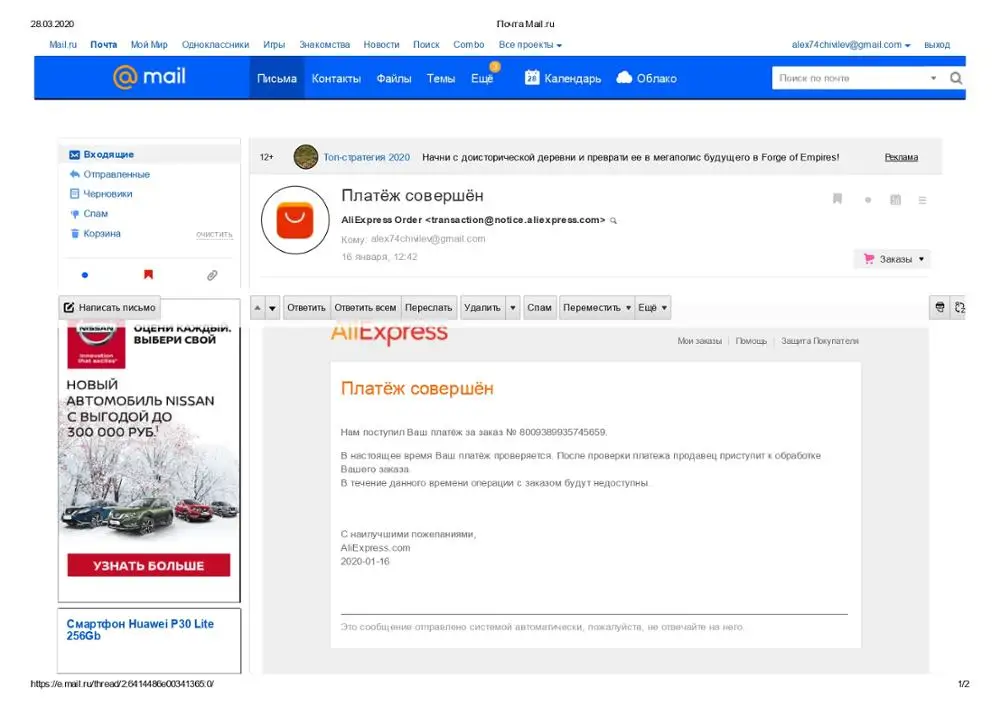Filter by the attachments paperclip icon

212,275
